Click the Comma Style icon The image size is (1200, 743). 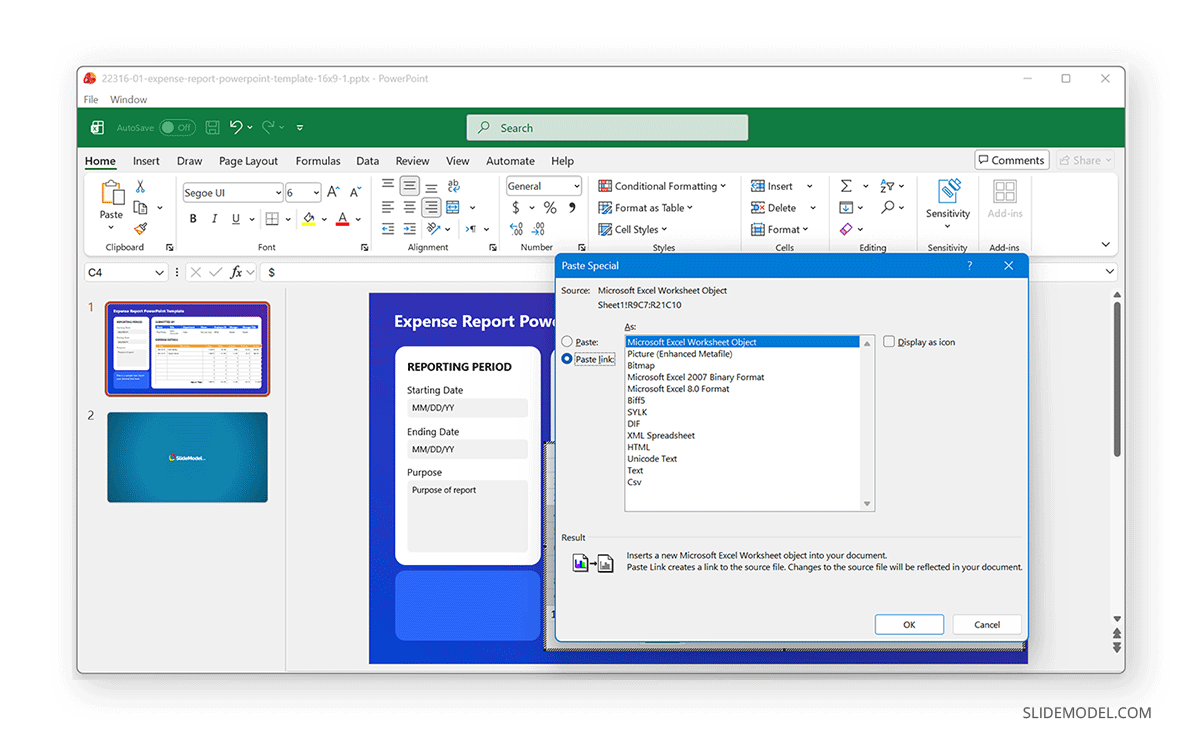[572, 207]
